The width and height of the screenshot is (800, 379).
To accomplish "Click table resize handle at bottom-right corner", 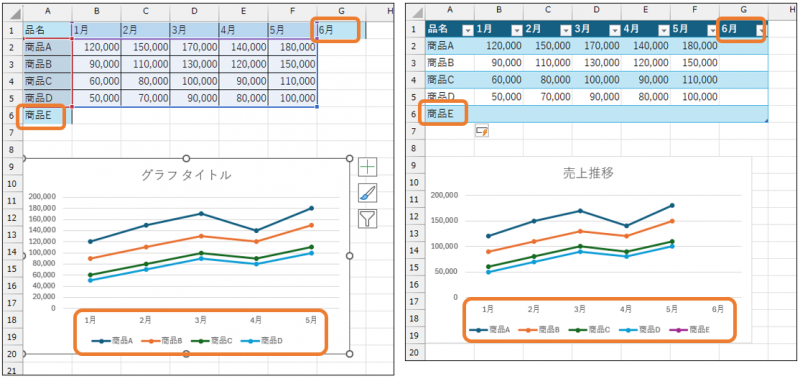I will click(x=765, y=120).
